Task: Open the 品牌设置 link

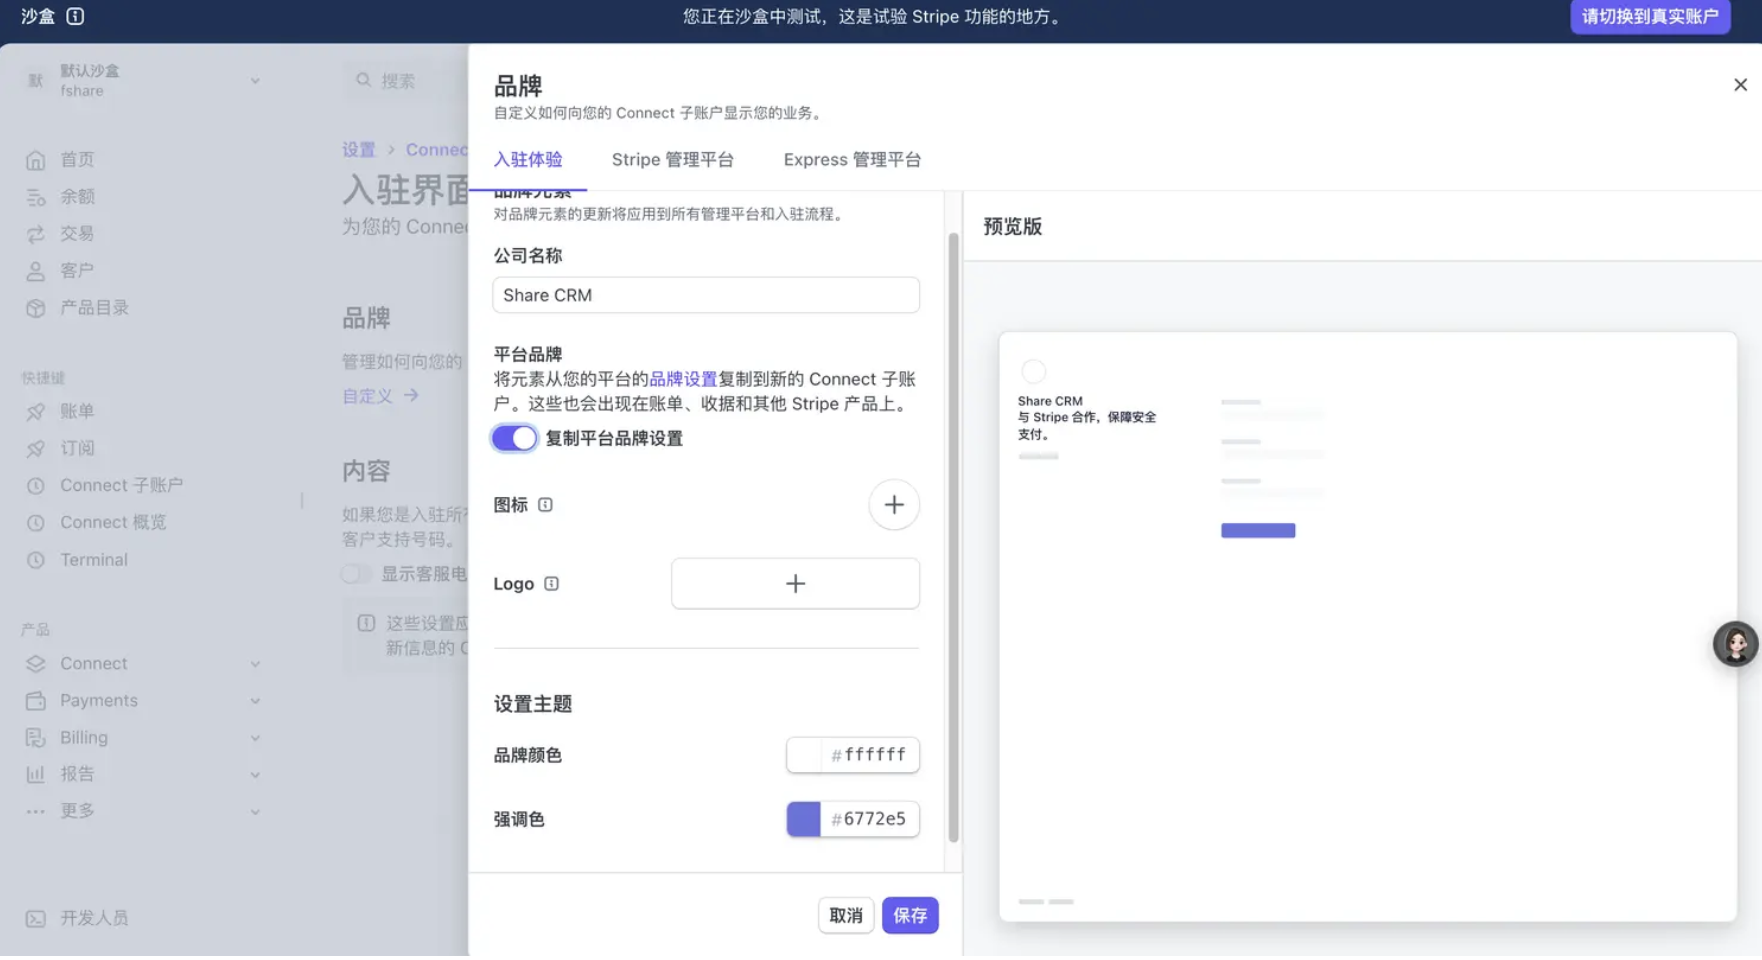Action: pyautogui.click(x=683, y=379)
